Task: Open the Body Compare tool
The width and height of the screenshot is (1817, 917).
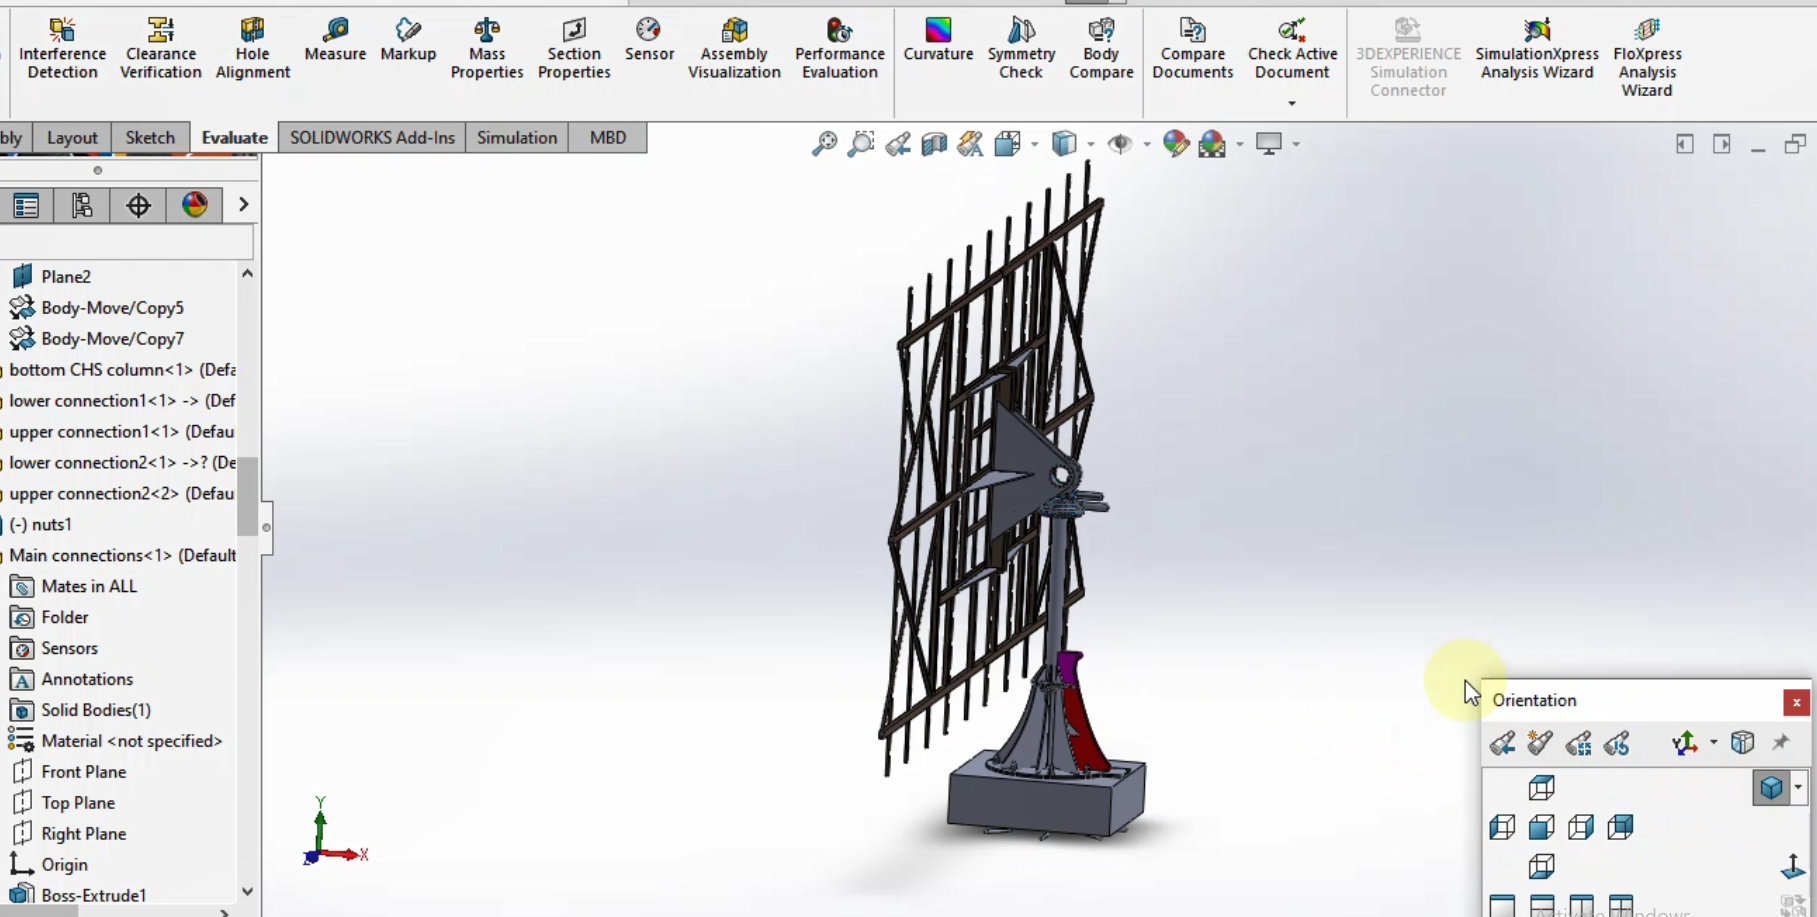Action: pyautogui.click(x=1101, y=48)
